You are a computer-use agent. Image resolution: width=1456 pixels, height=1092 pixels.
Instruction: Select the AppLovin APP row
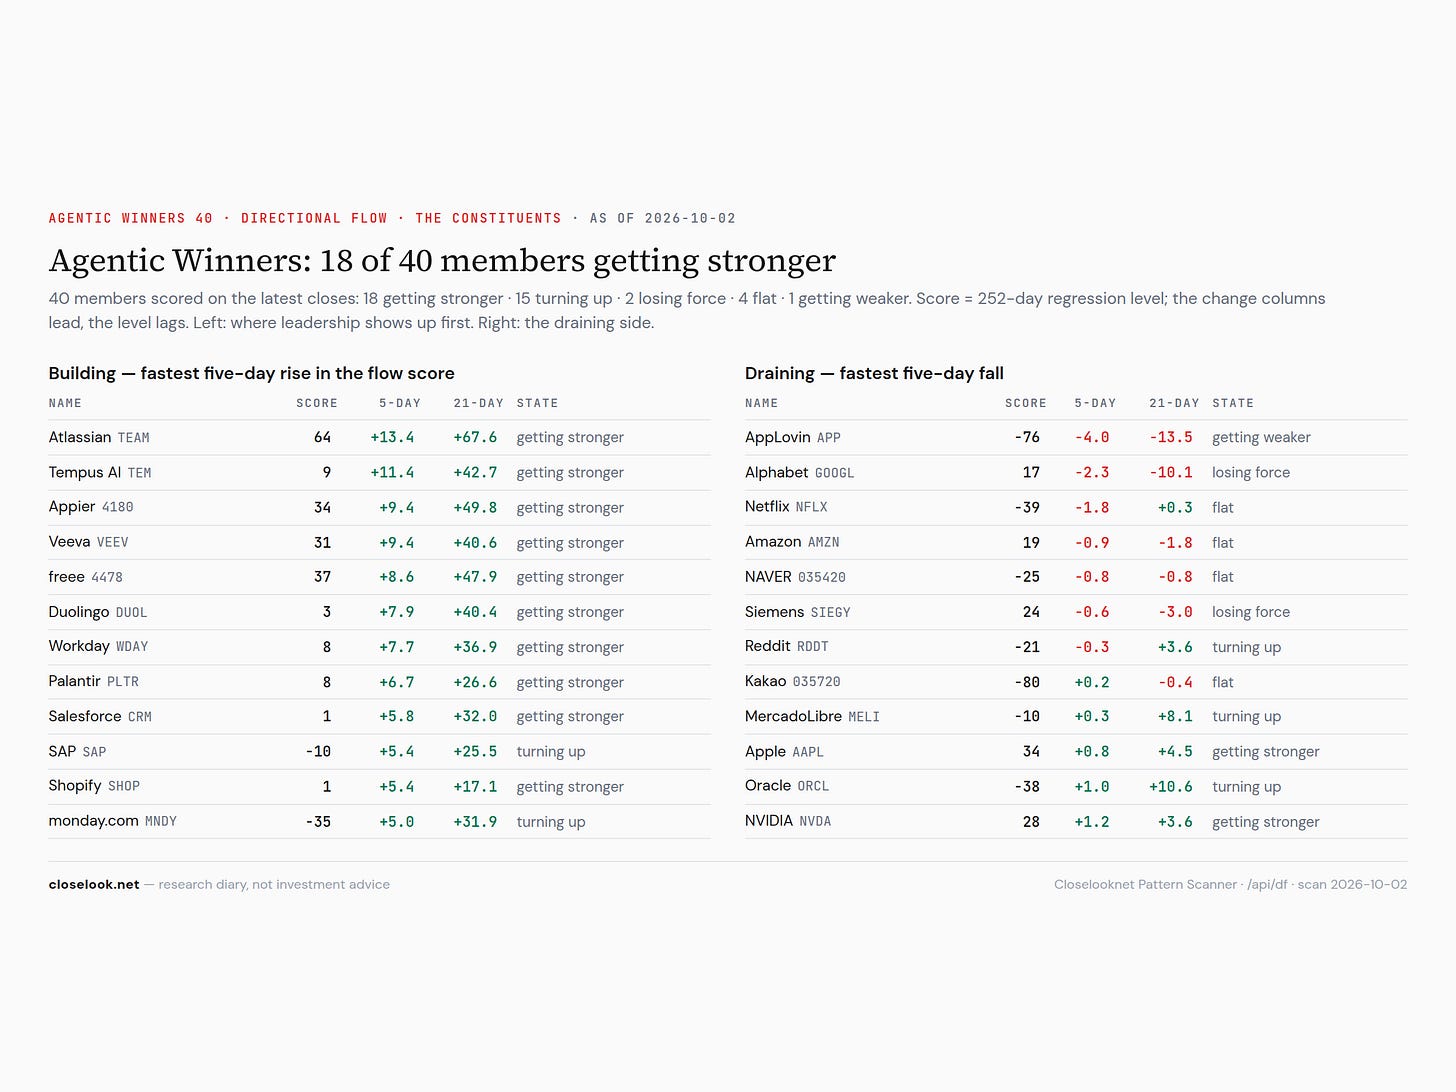1076,437
